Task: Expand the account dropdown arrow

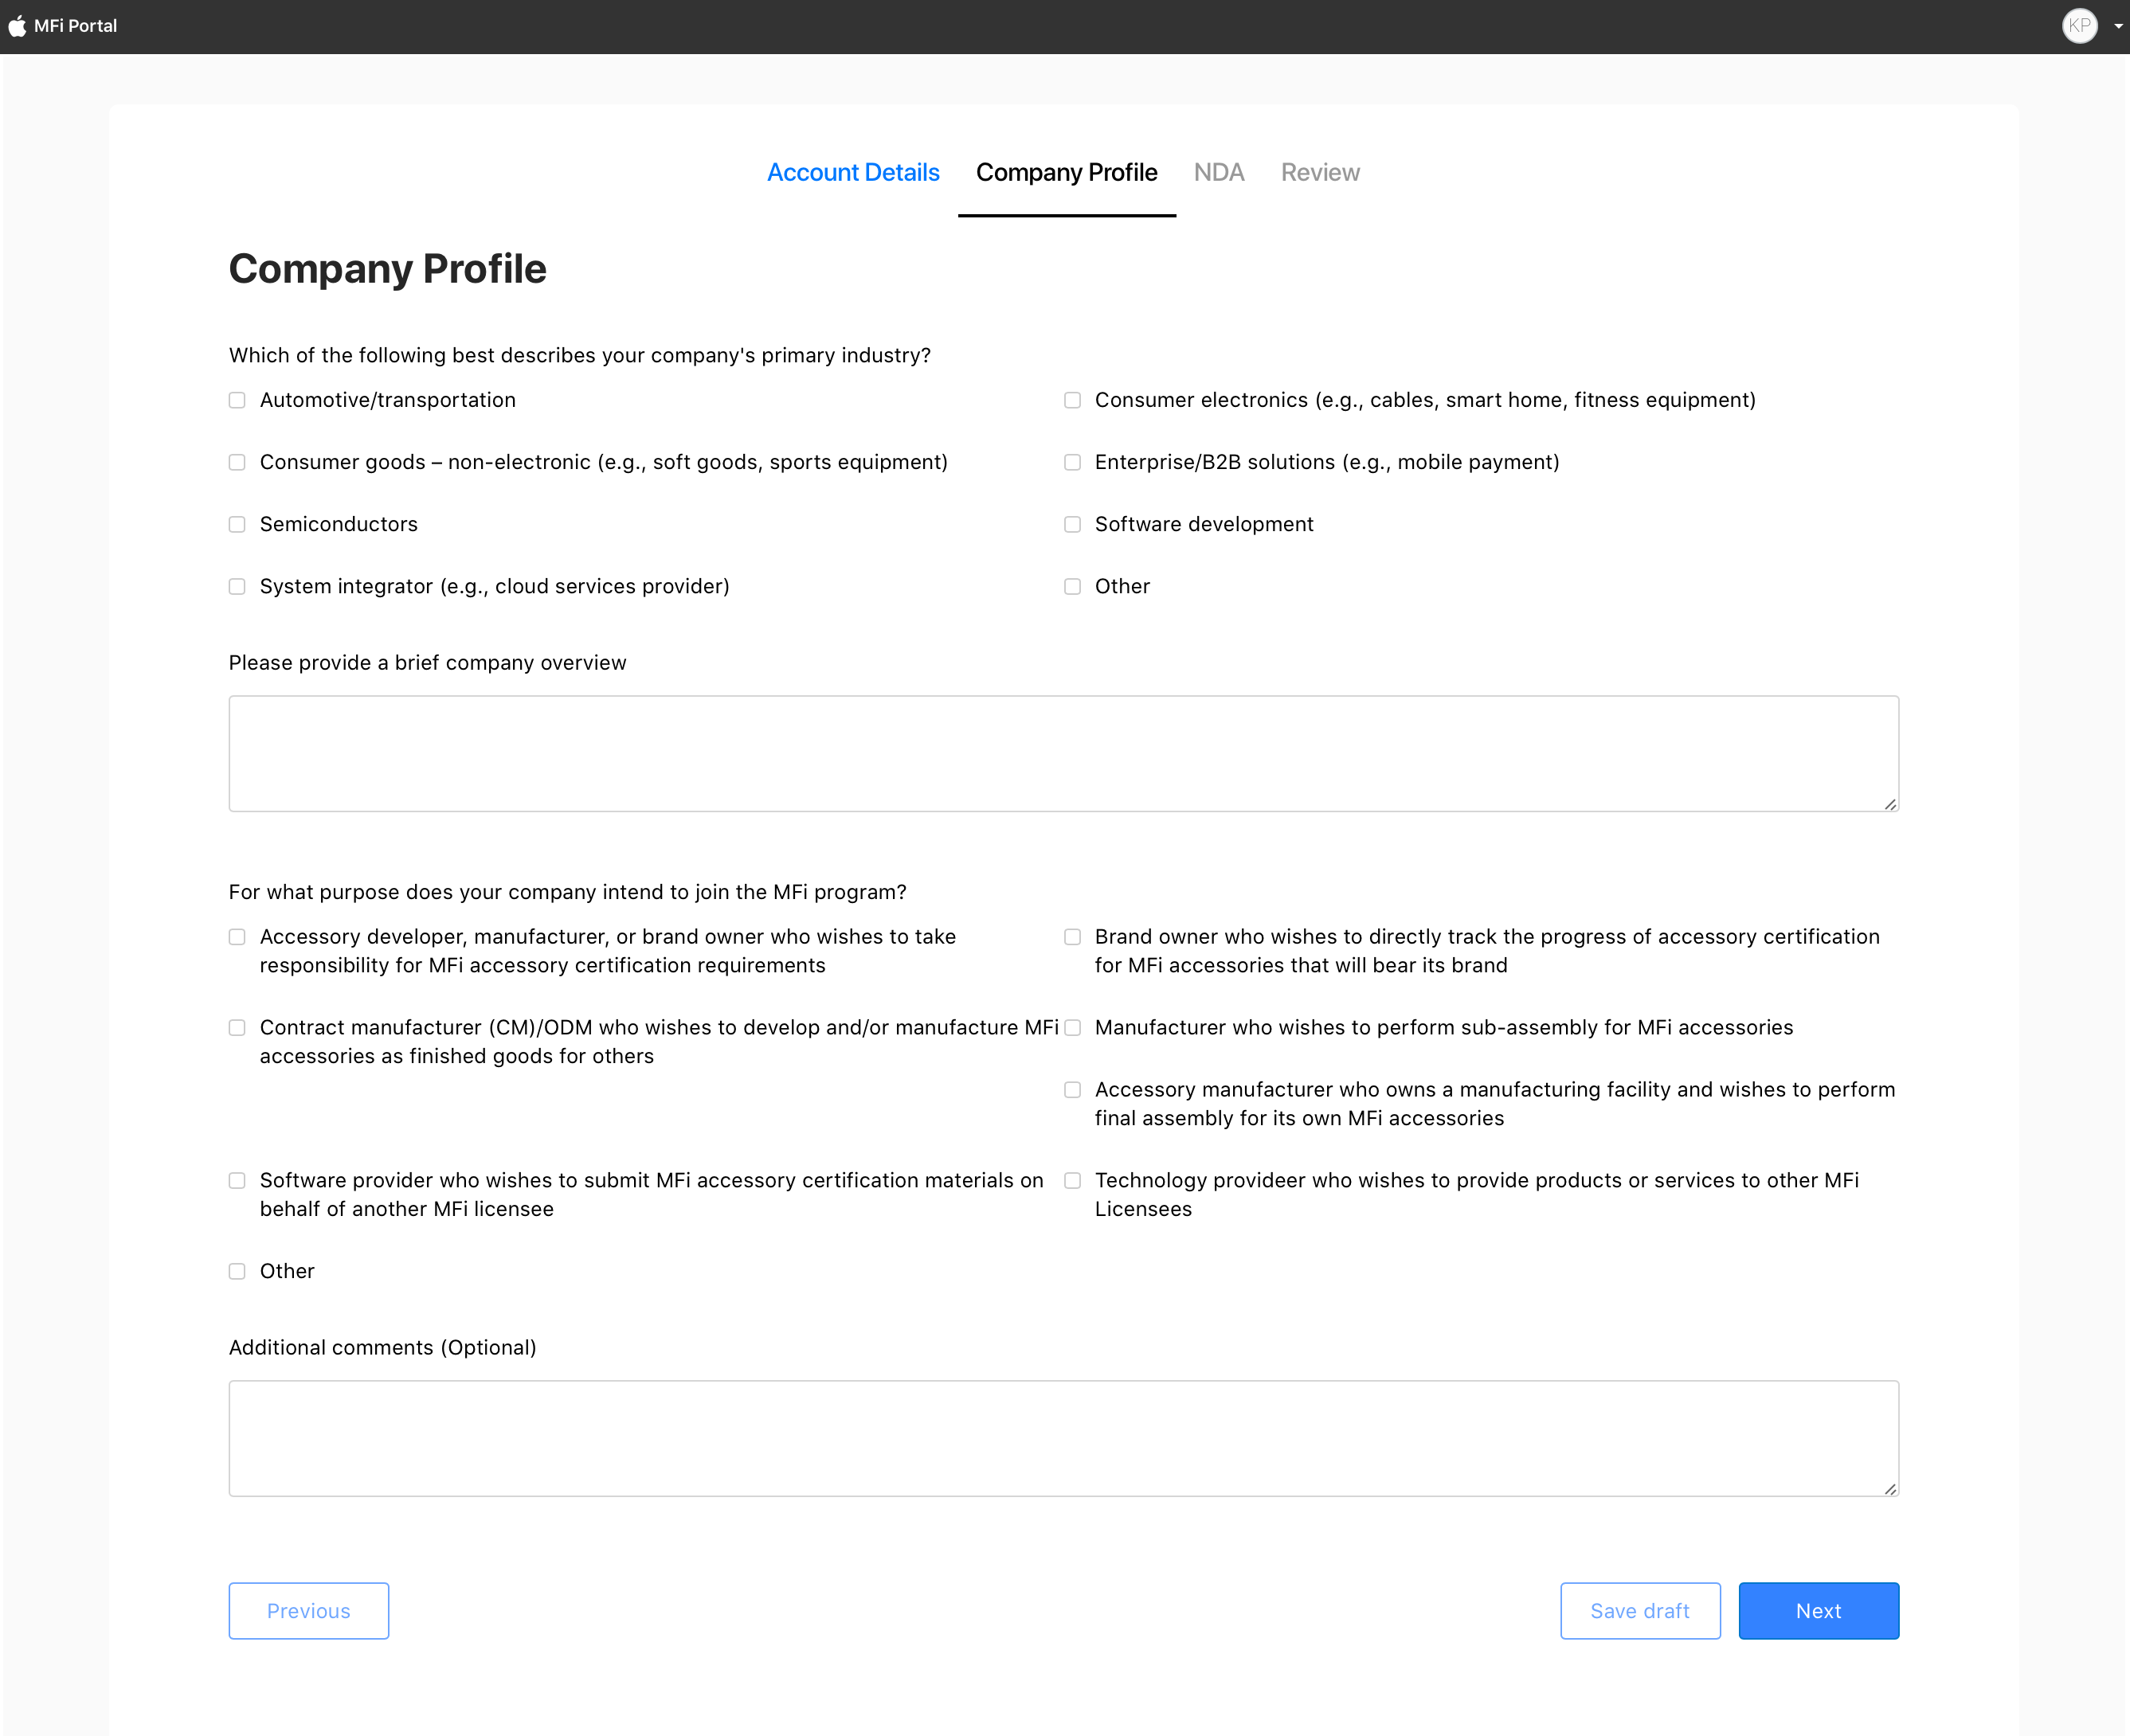Action: 2118,27
